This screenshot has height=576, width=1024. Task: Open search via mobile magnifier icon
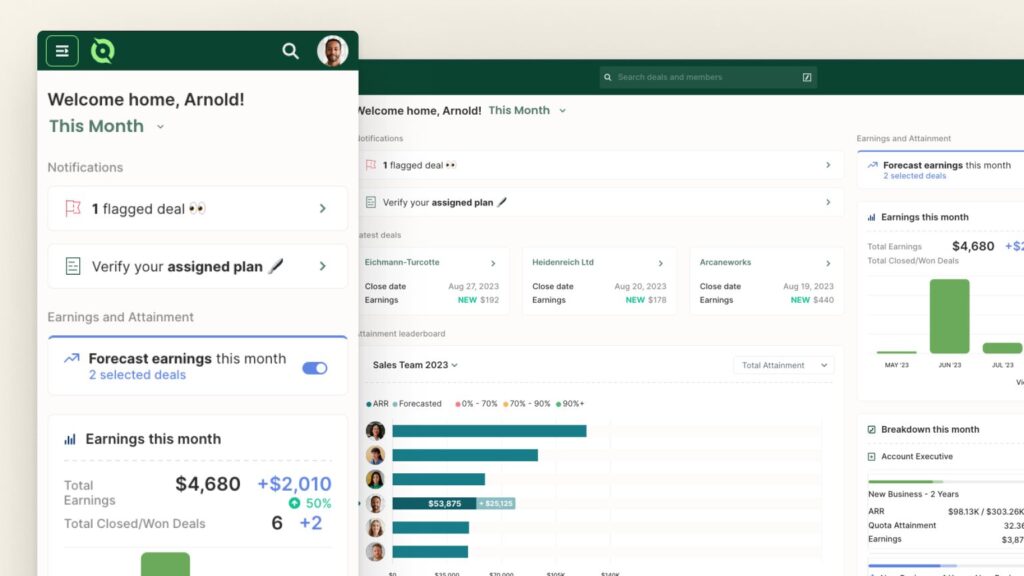(x=290, y=51)
